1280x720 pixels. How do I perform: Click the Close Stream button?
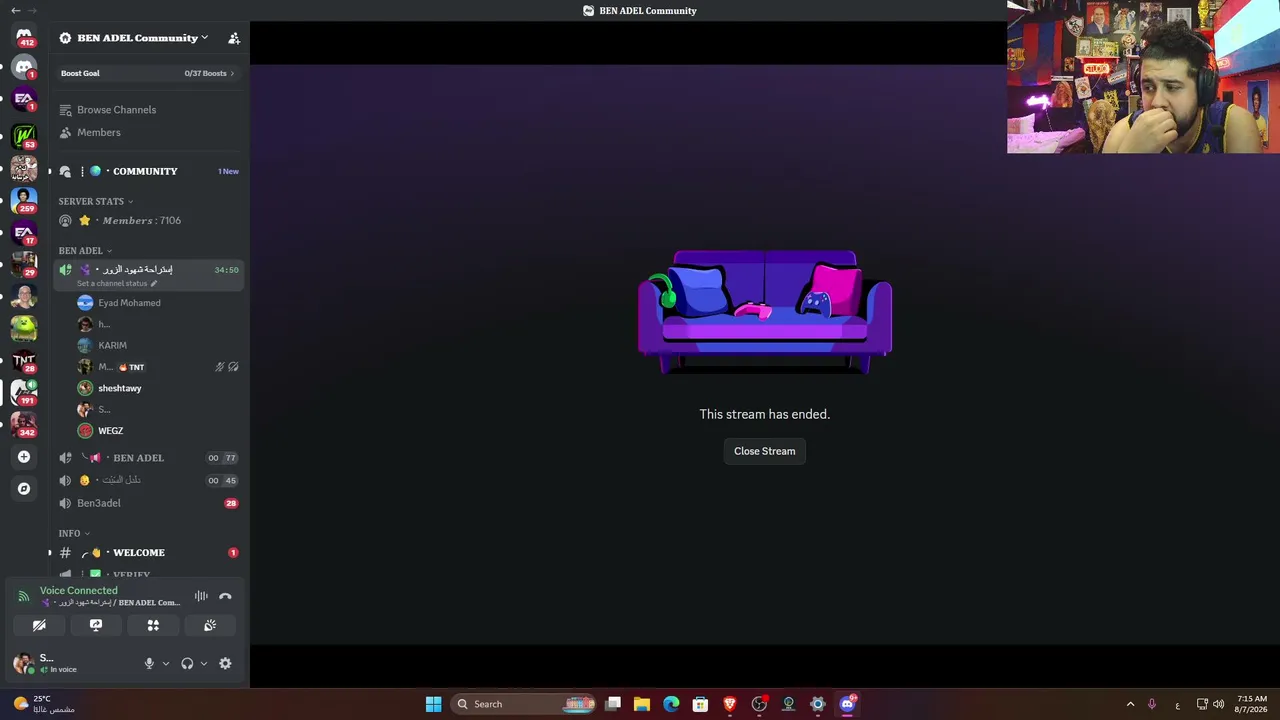point(765,451)
